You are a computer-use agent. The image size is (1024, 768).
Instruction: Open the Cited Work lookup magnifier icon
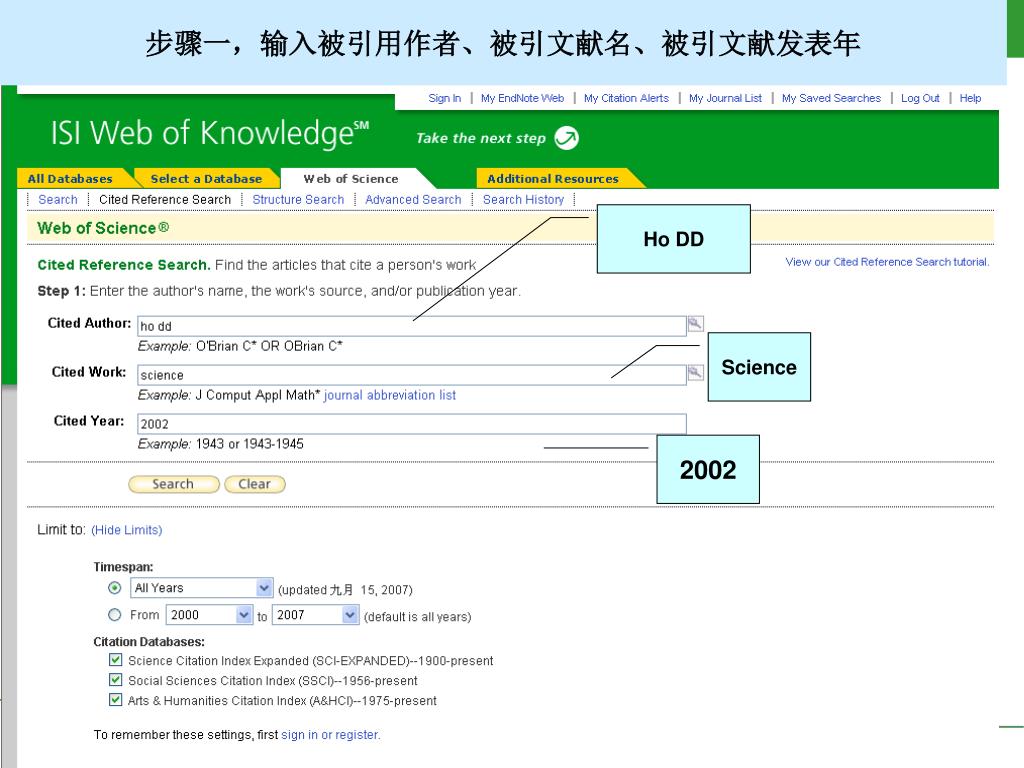pos(696,373)
